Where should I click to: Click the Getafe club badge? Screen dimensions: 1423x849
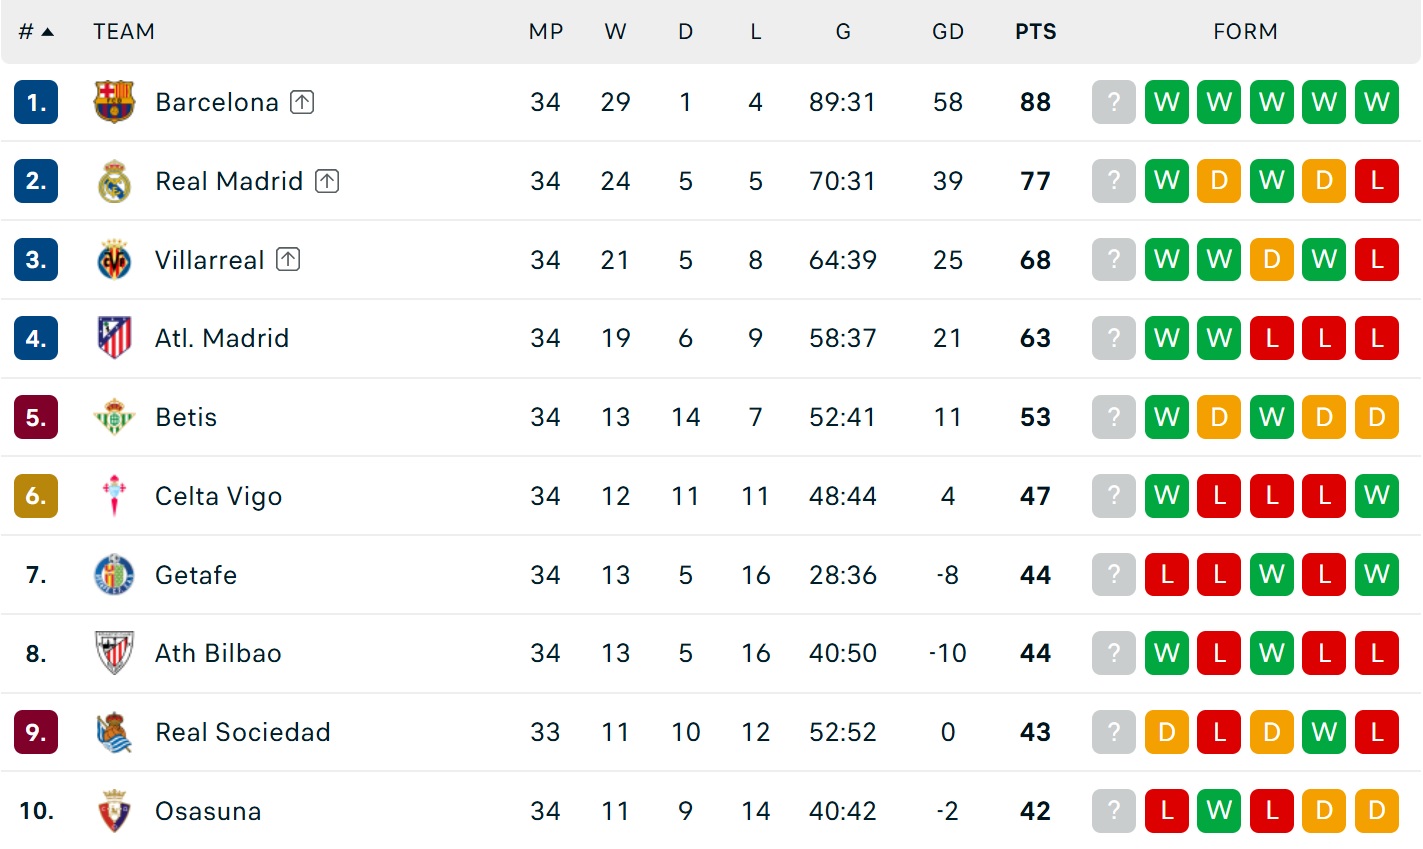(114, 575)
